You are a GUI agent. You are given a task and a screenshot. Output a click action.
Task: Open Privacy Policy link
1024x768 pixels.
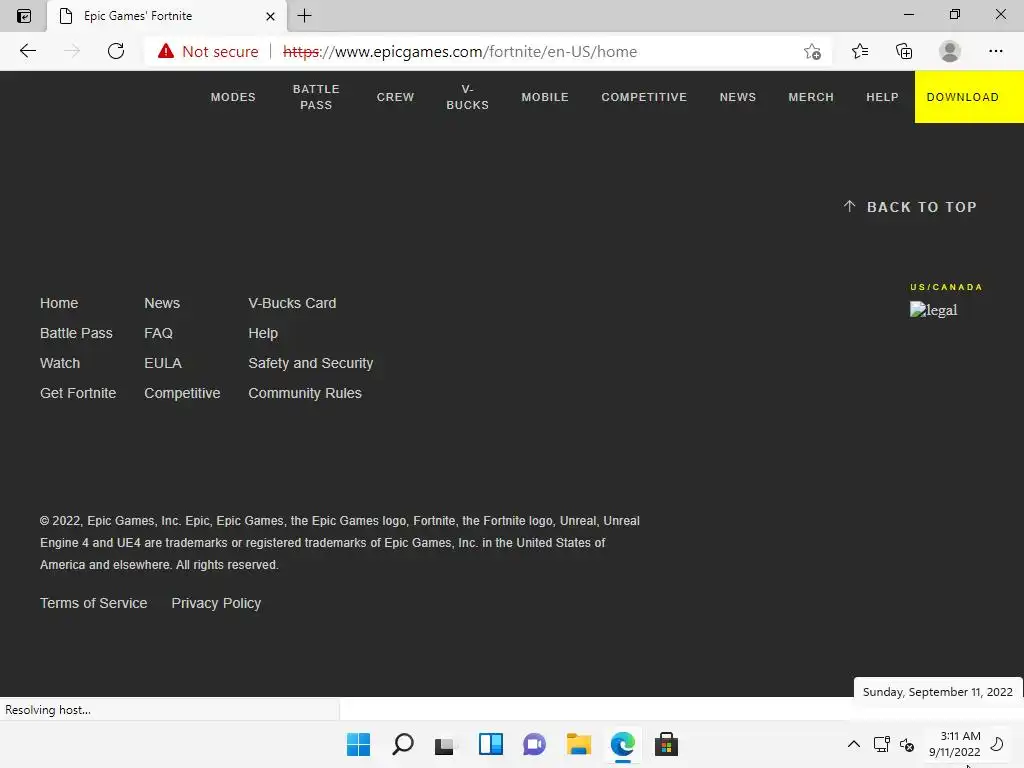[x=216, y=603]
